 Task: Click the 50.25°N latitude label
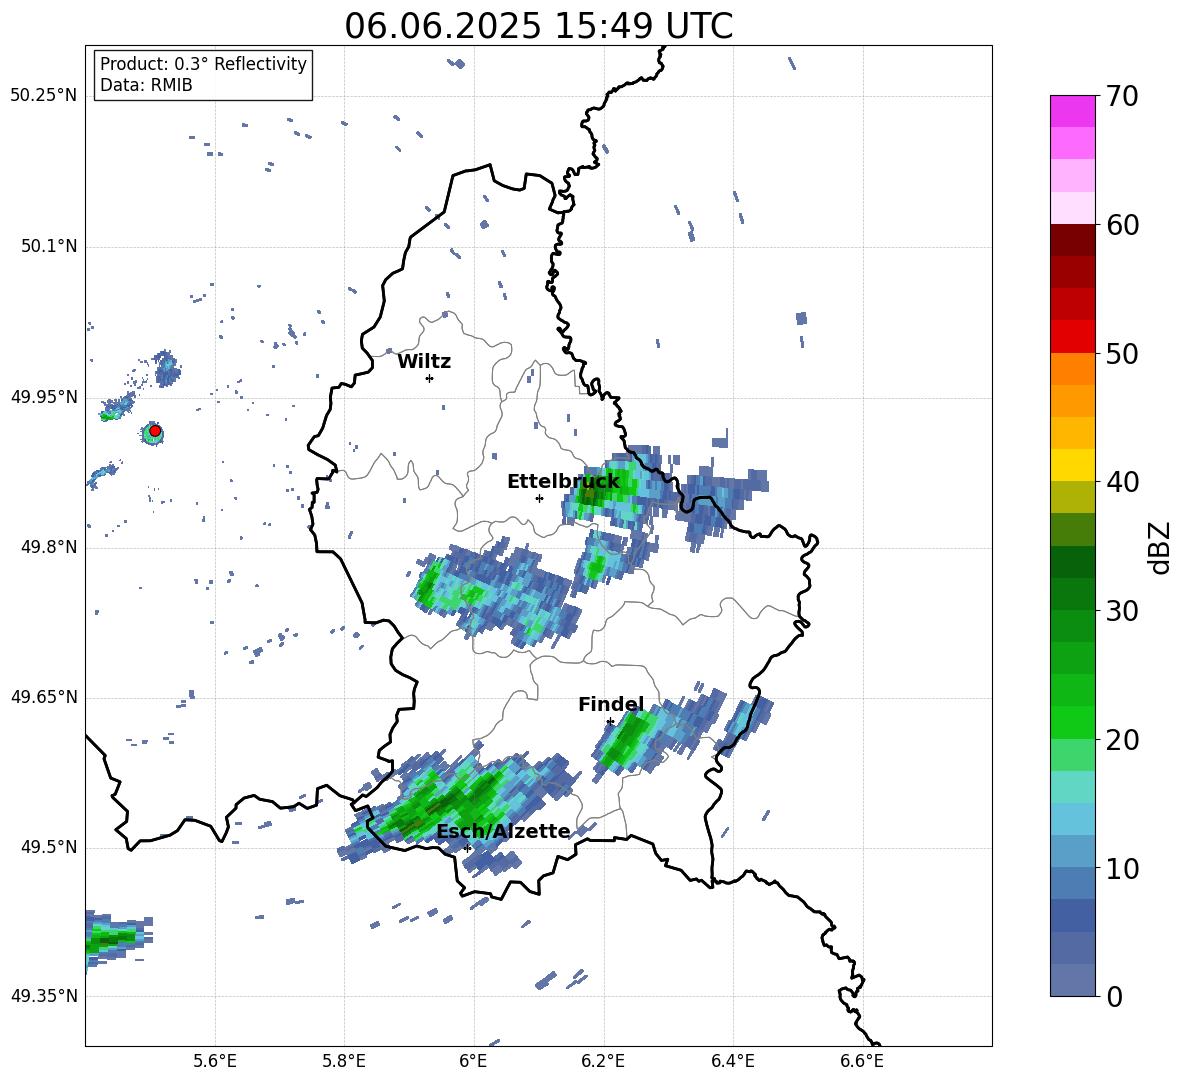[43, 96]
